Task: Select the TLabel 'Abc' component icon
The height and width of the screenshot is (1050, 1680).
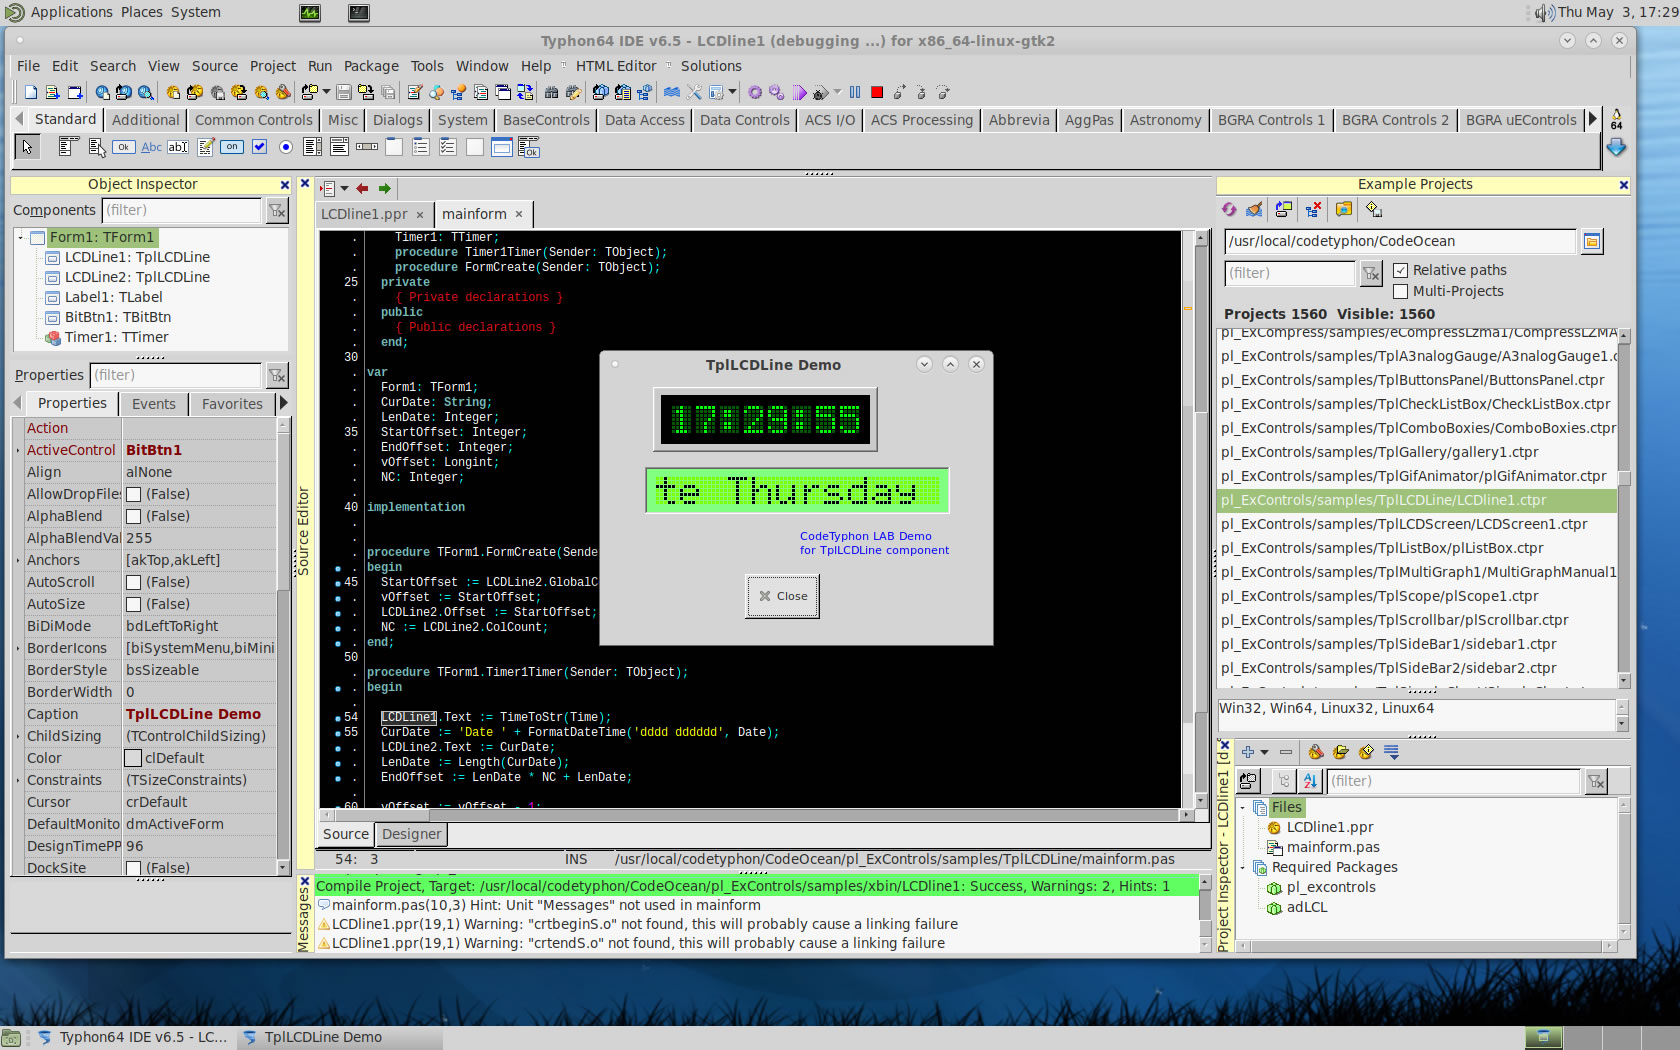Action: pos(151,147)
